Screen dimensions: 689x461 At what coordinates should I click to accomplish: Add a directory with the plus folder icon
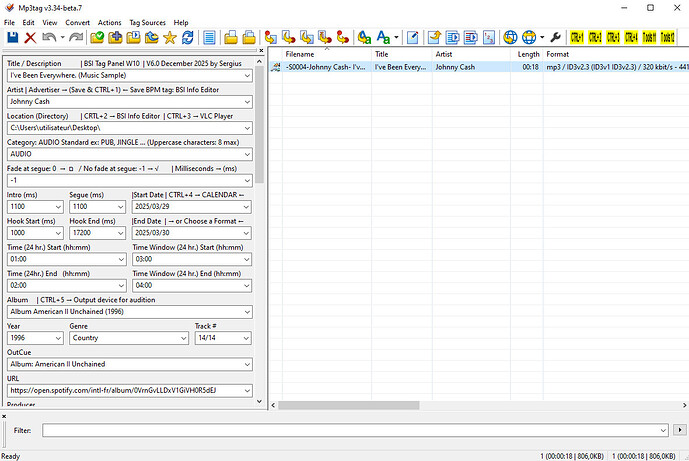coord(115,38)
